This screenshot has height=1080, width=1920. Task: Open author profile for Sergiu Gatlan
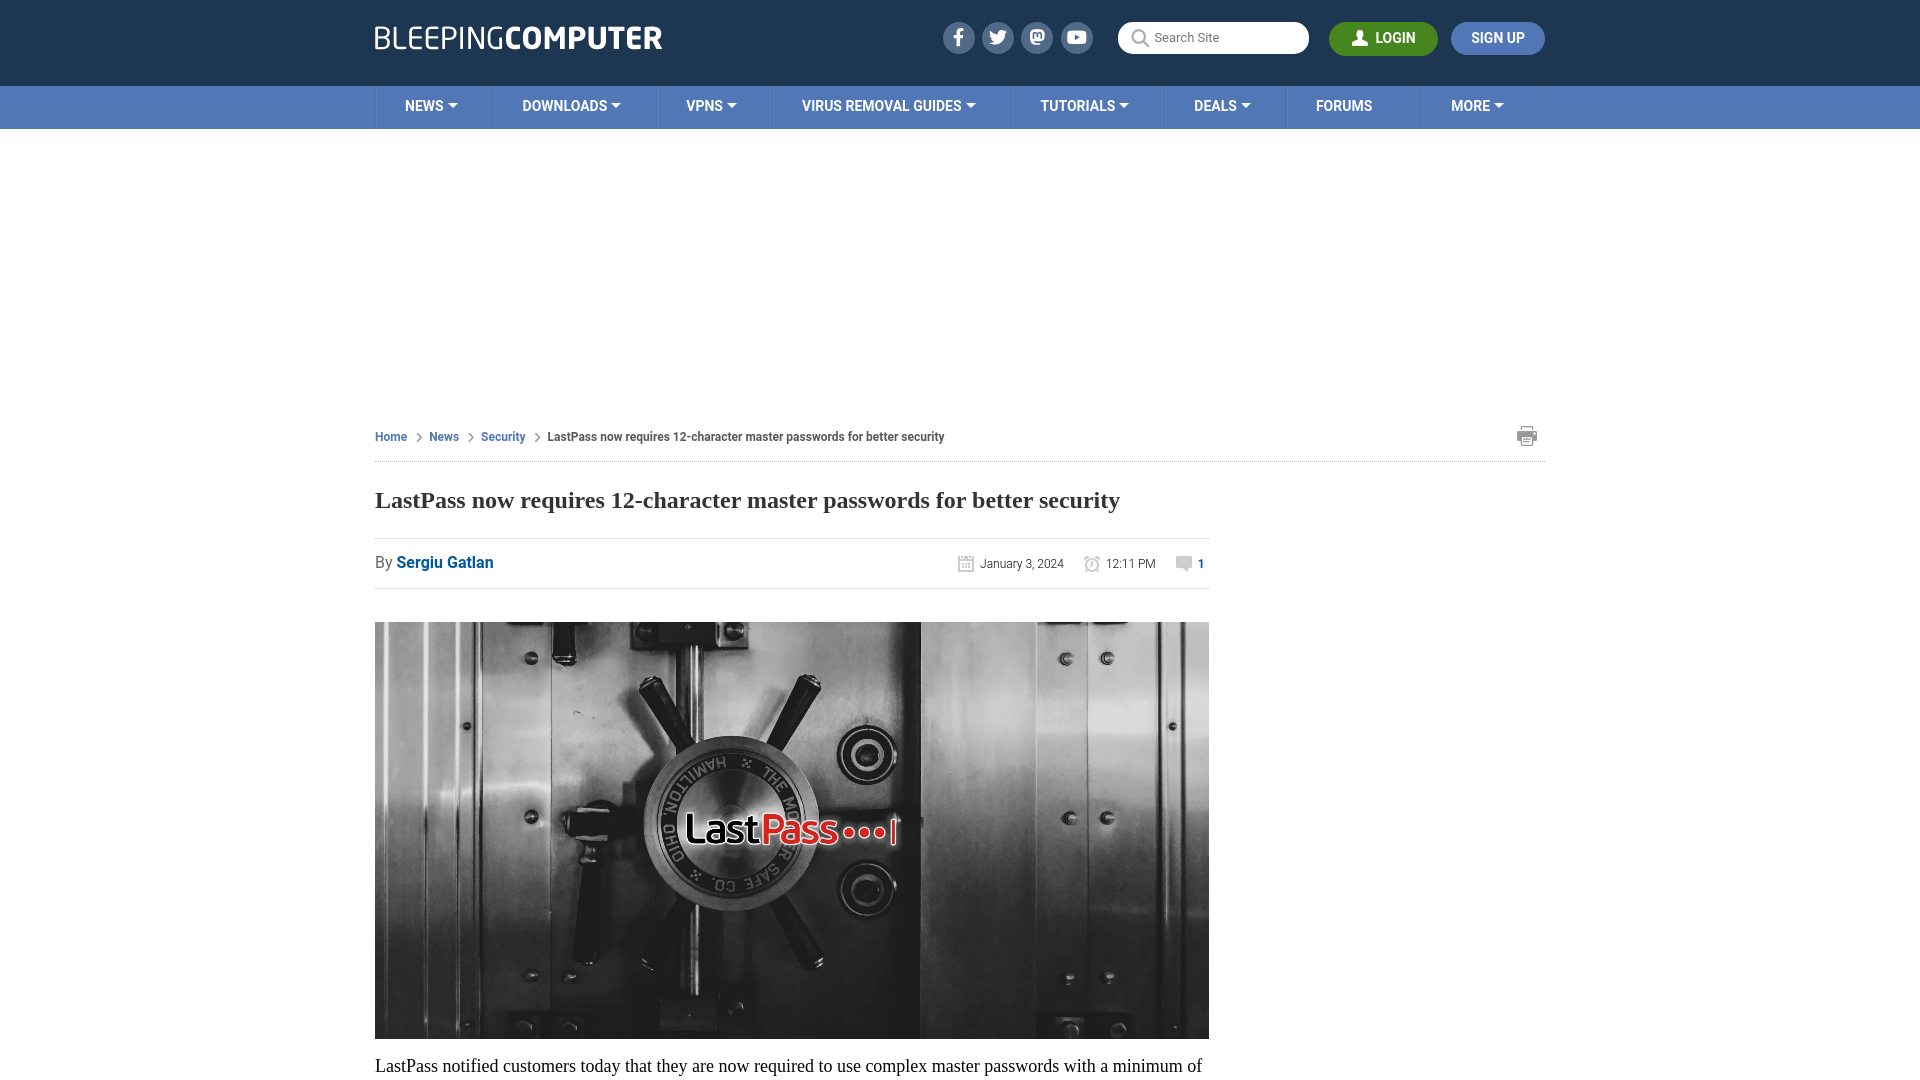[444, 562]
